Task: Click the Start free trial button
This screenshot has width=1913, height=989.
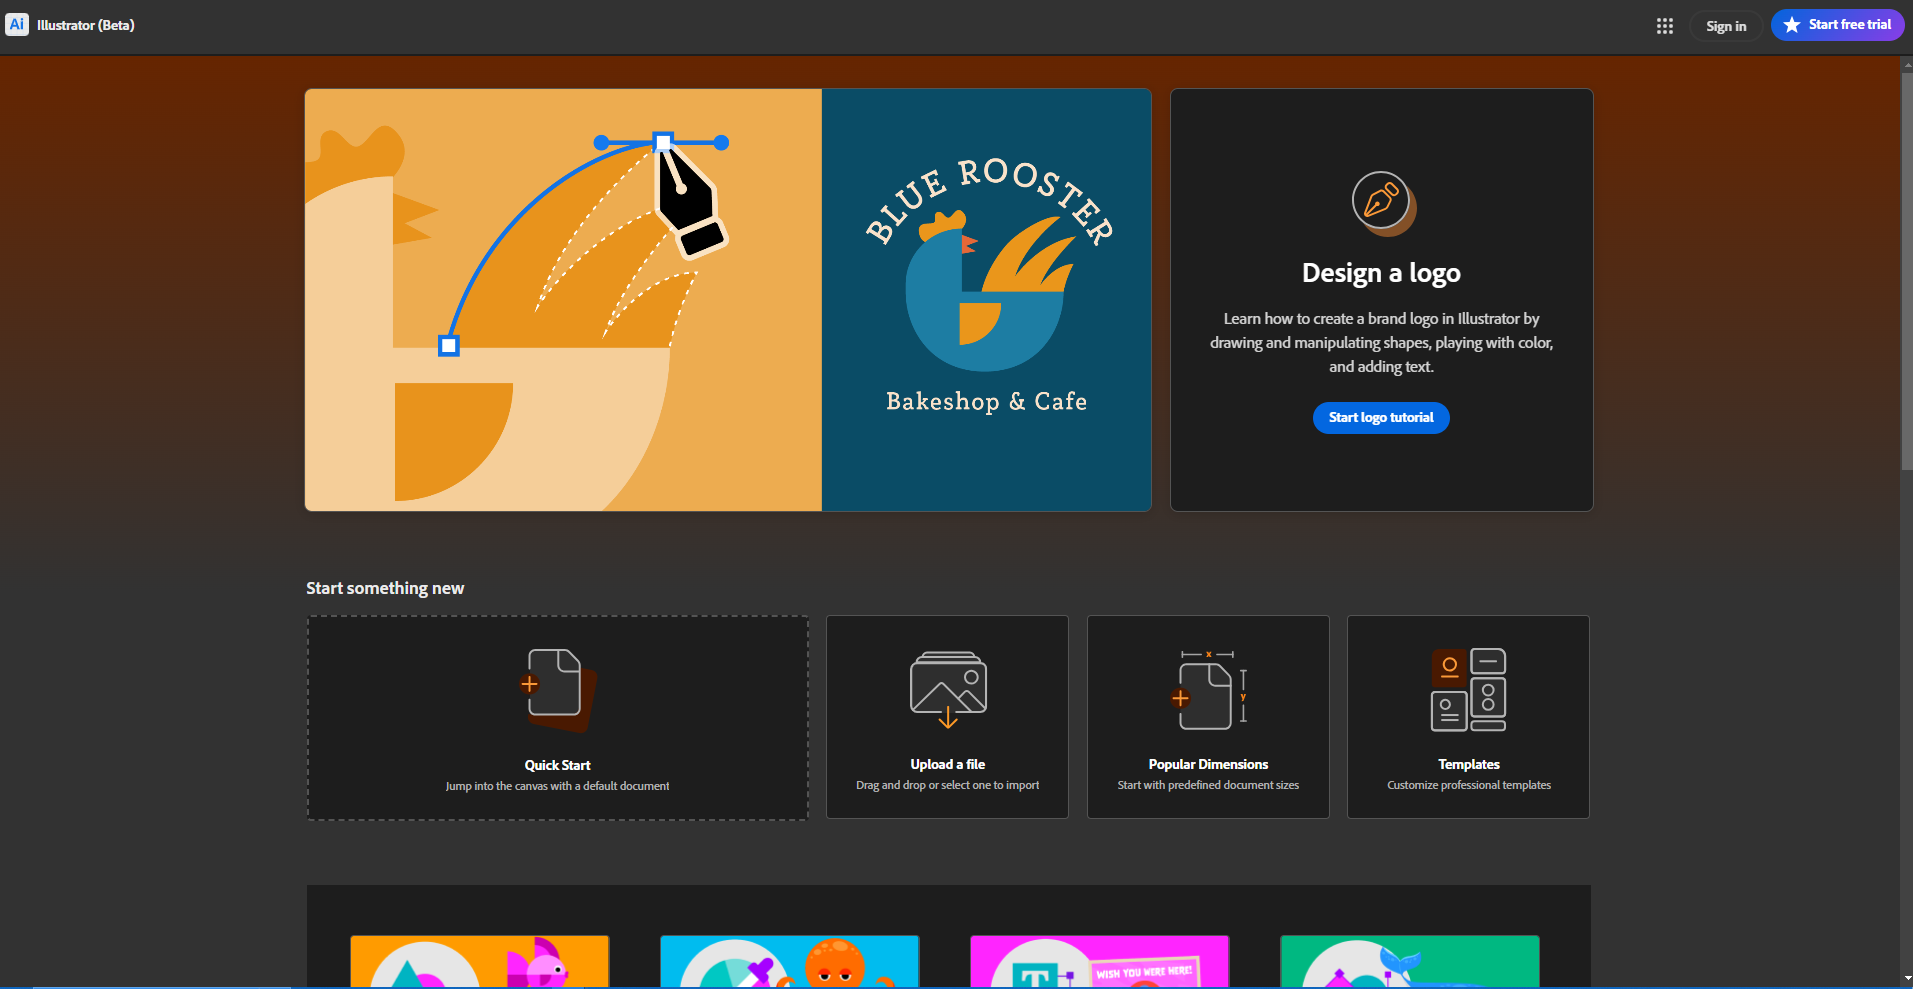Action: point(1837,25)
